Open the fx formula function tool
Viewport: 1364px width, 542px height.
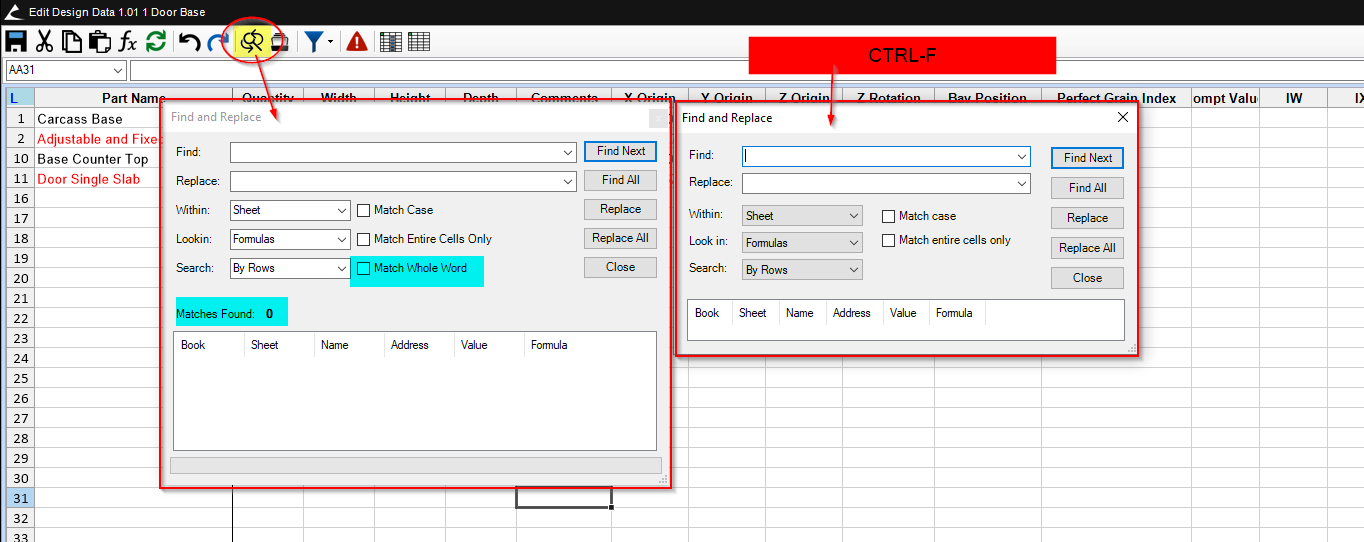tap(128, 41)
